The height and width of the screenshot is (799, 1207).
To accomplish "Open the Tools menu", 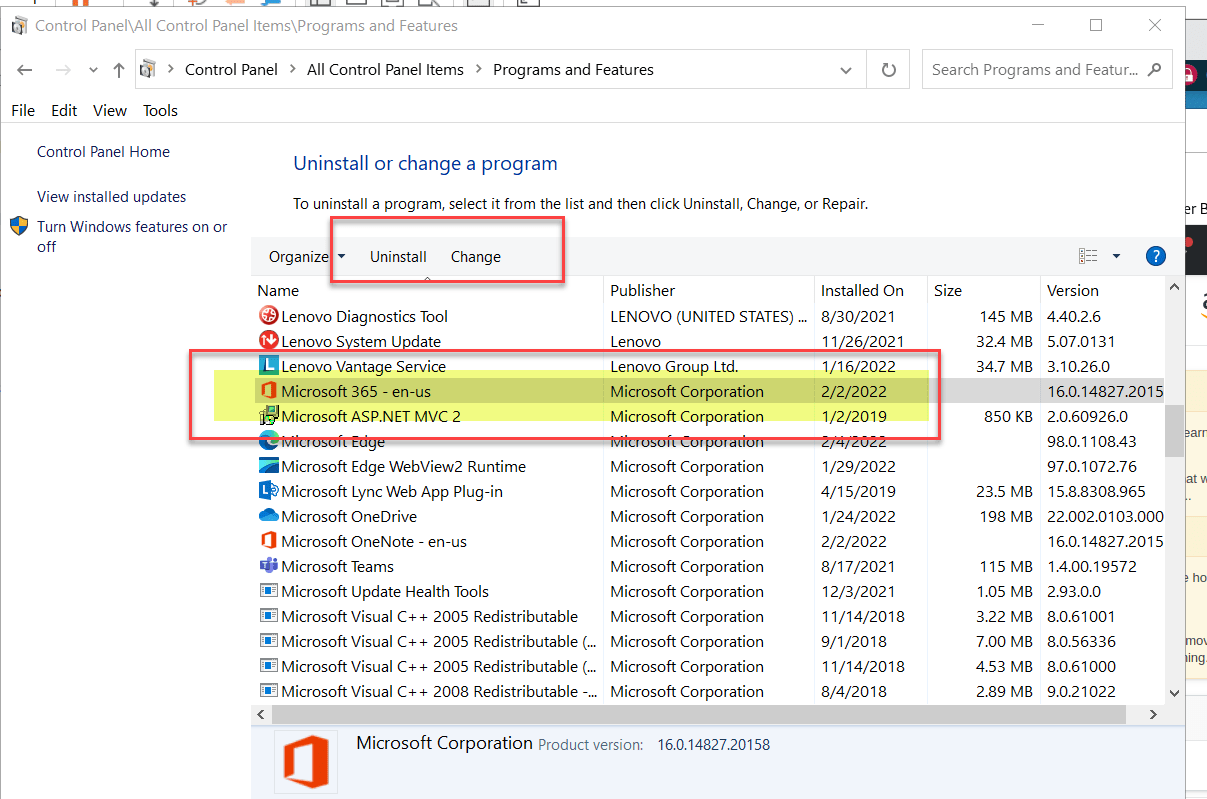I will [160, 110].
